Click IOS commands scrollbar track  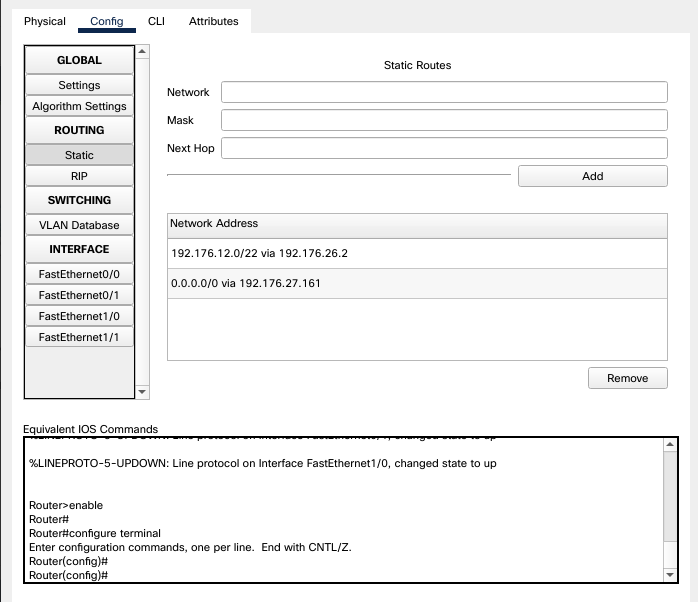coord(670,509)
